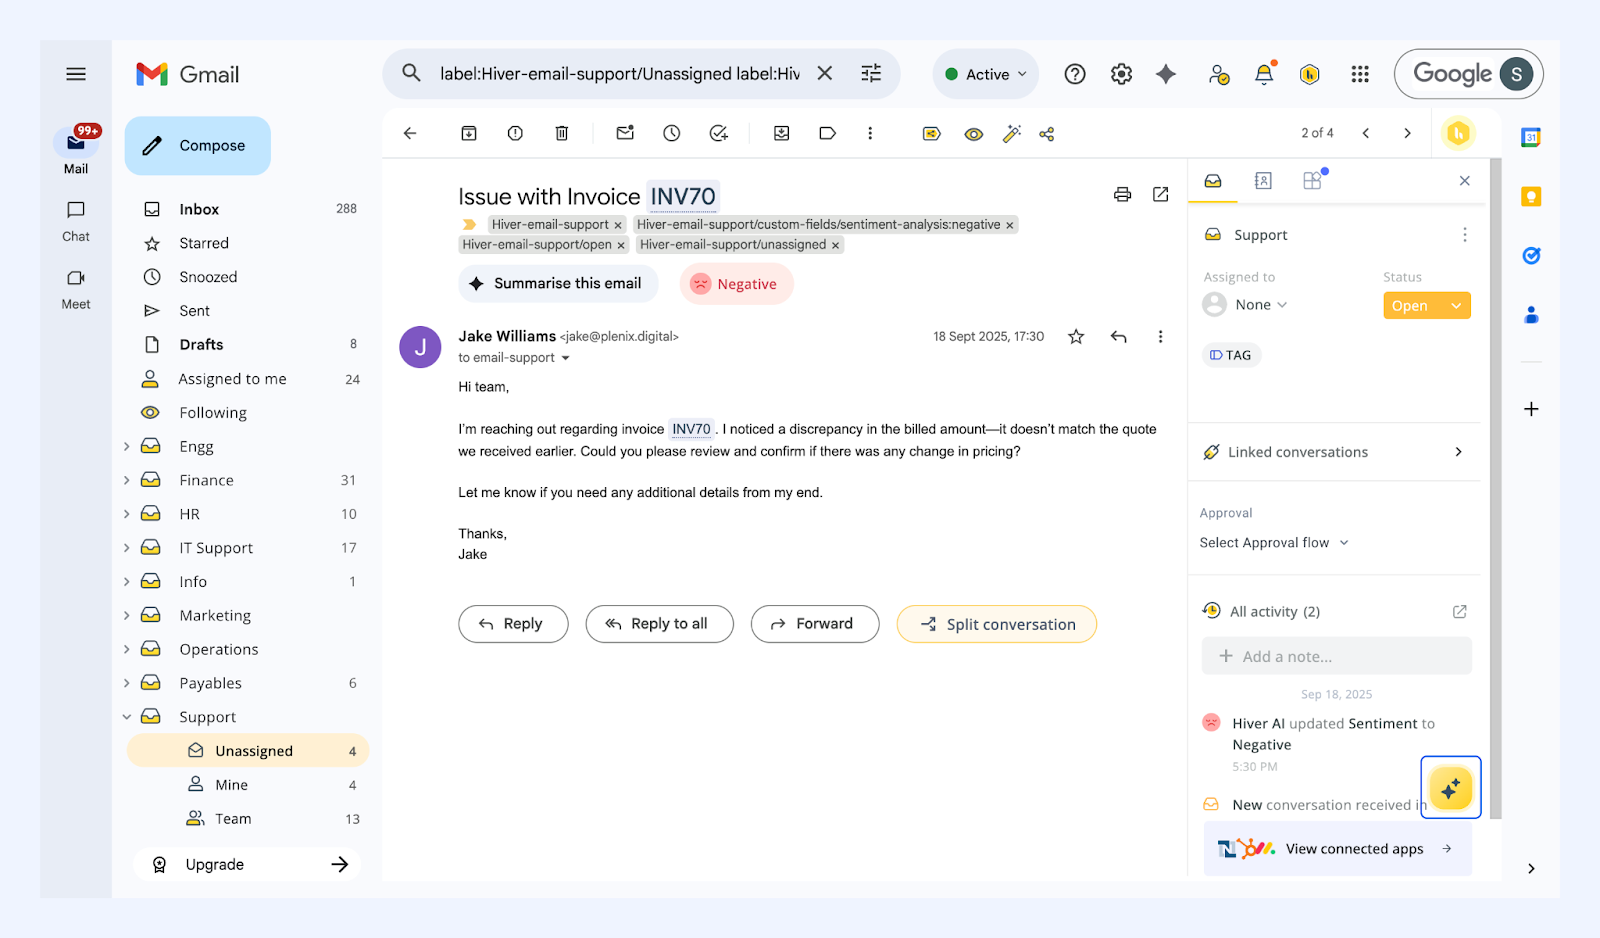
Task: Open the Assigned to None dropdown
Action: [x=1246, y=305]
